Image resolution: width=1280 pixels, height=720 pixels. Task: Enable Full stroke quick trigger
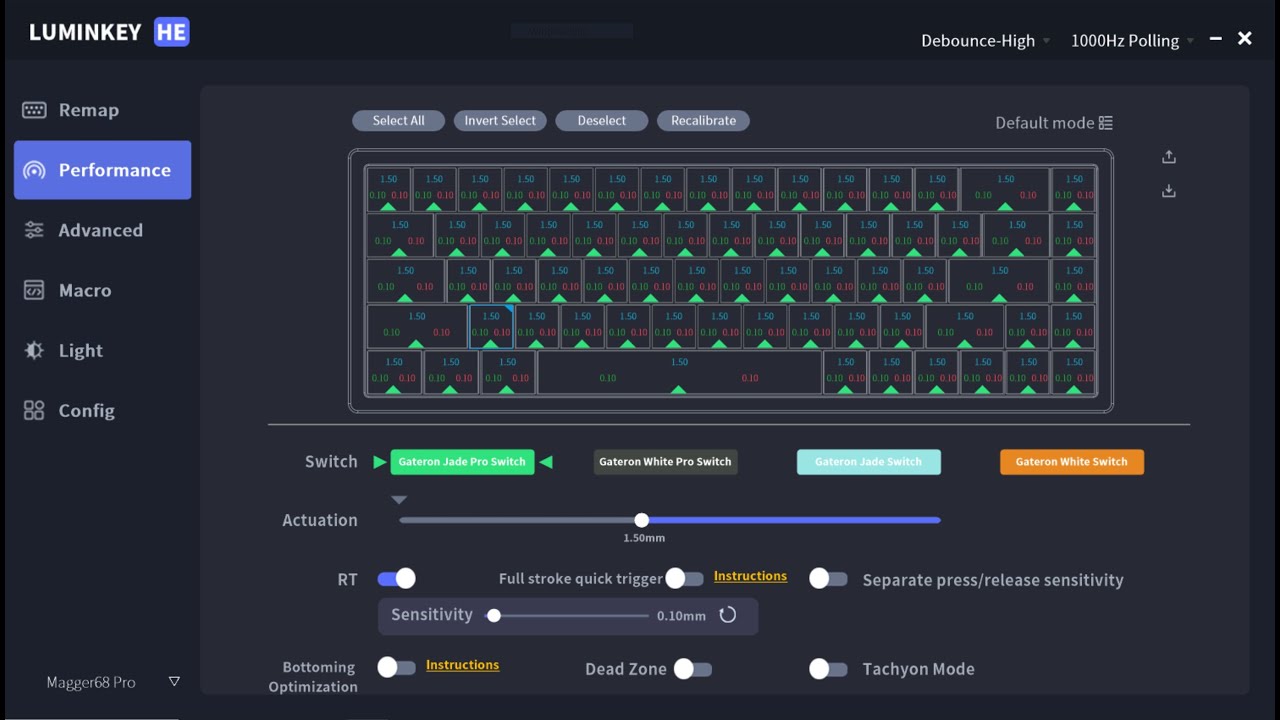(x=685, y=578)
